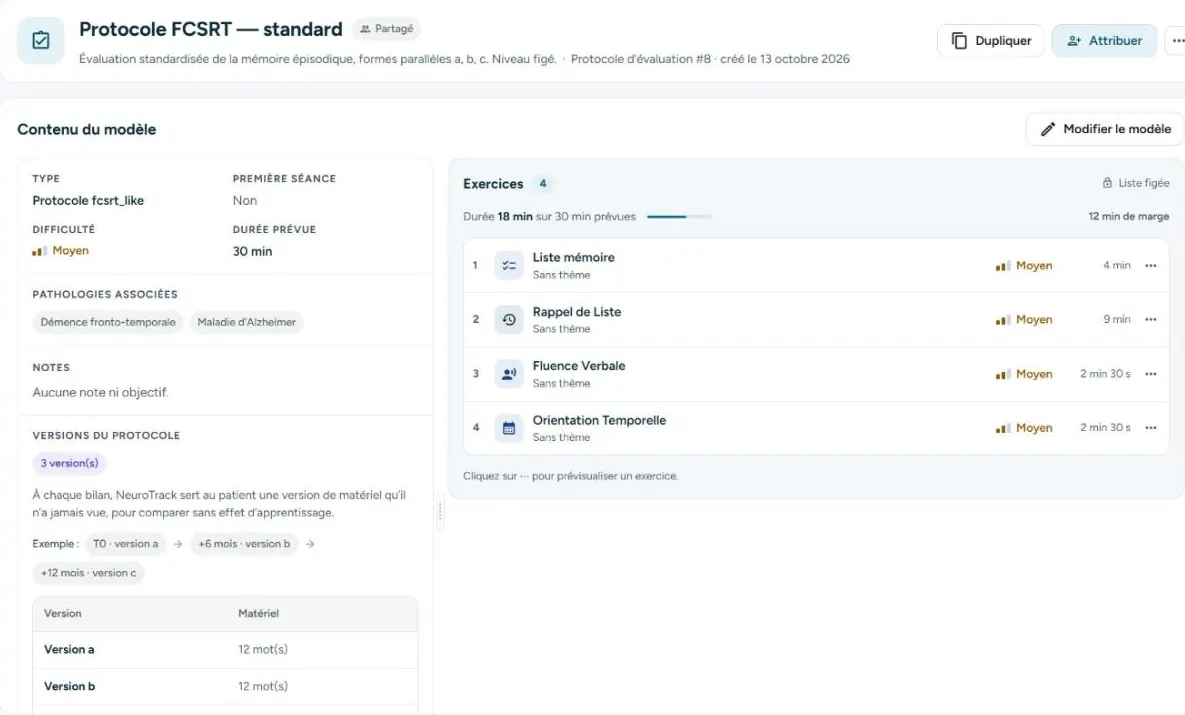Click the 12 min de marge label
Viewport: 1185px width, 715px height.
pos(1128,217)
